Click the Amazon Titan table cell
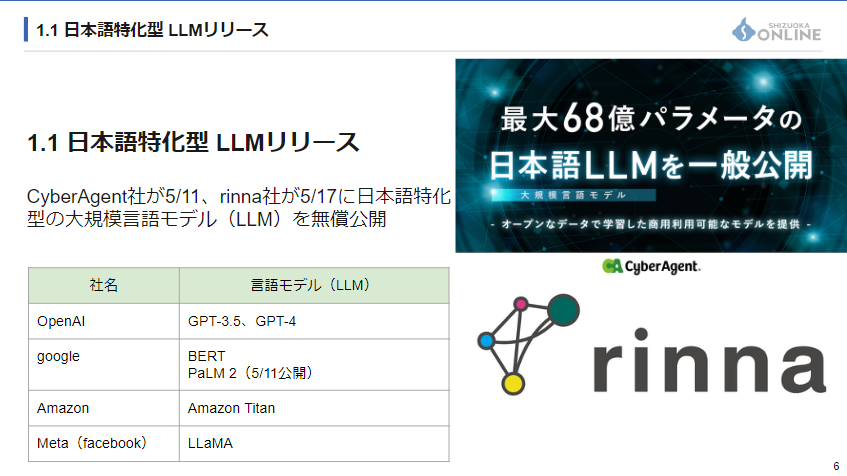The width and height of the screenshot is (847, 476). 312,408
